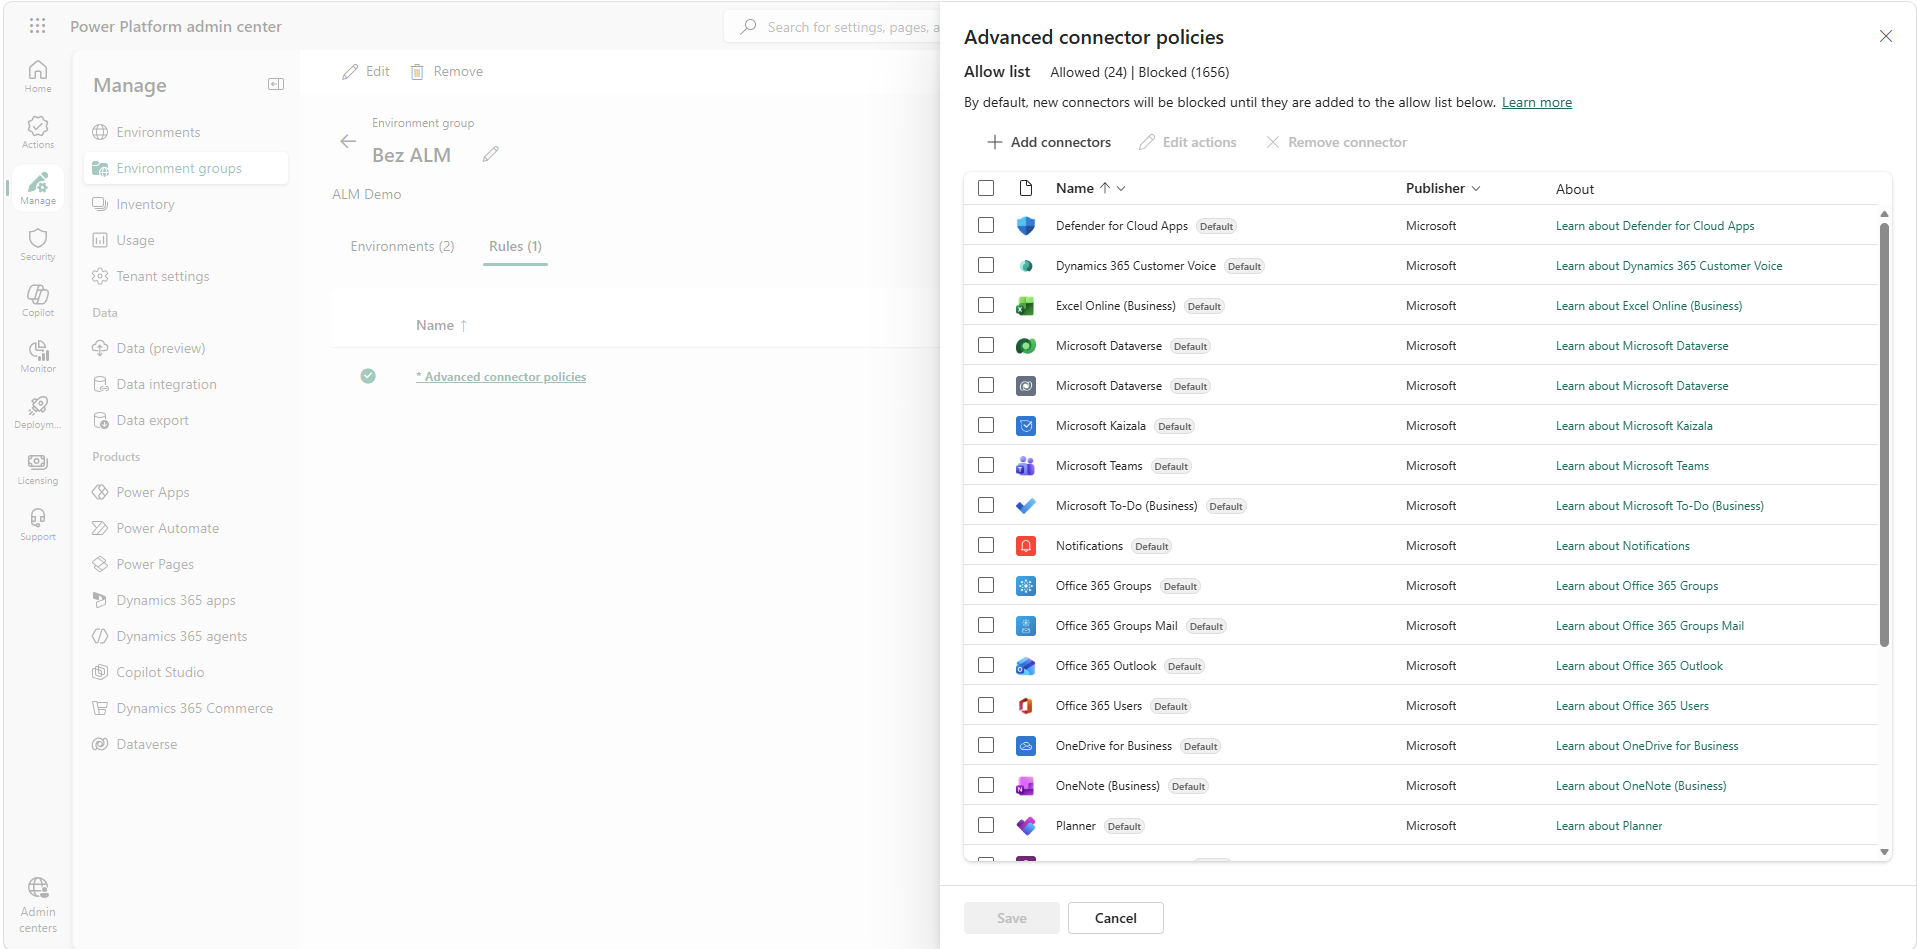
Task: Open Learn about Office 365 Groups link
Action: [x=1637, y=586]
